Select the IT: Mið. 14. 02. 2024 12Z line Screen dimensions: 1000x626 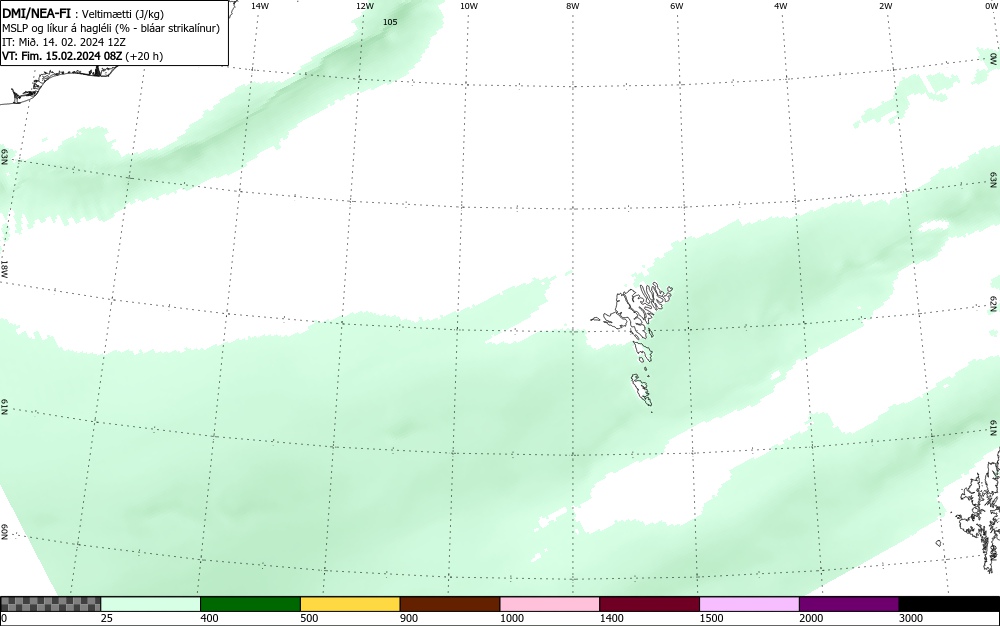[x=64, y=42]
